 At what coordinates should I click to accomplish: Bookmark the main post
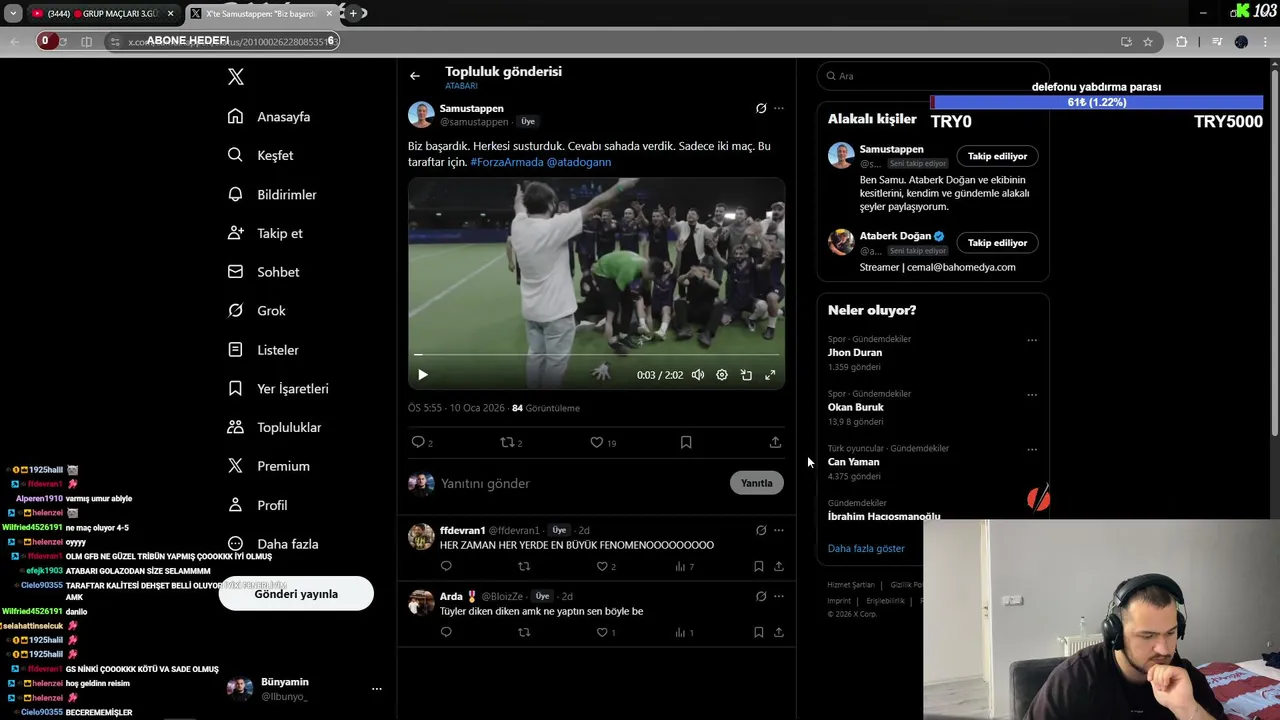pyautogui.click(x=686, y=442)
